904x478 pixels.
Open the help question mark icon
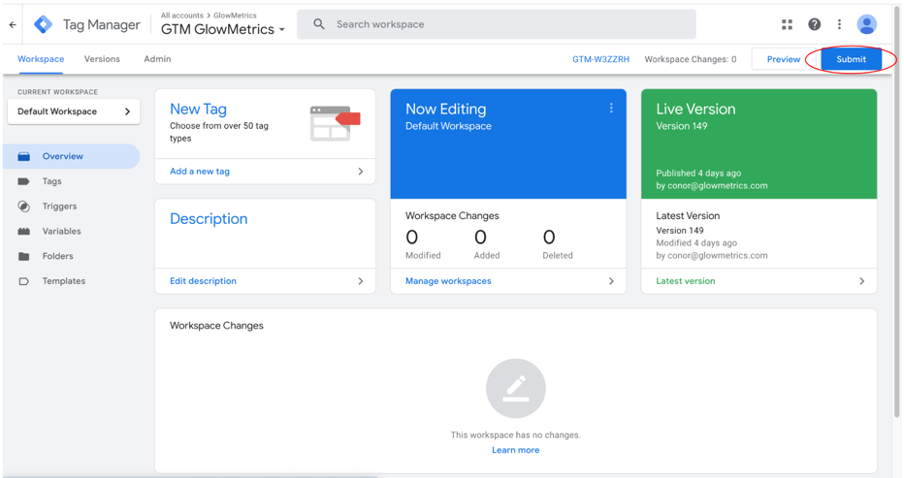tap(814, 24)
